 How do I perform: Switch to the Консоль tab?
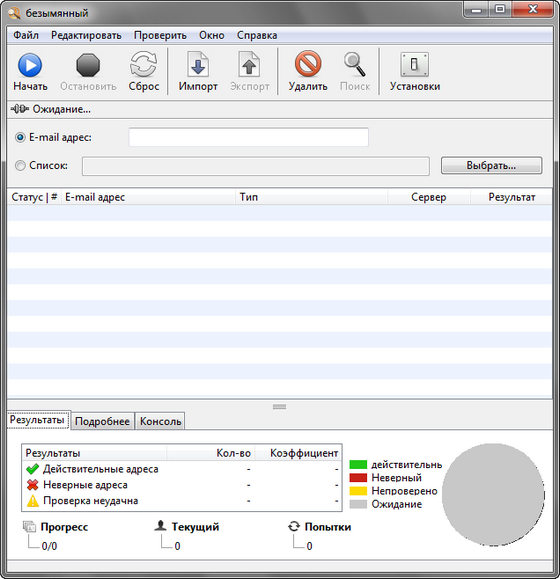(161, 421)
